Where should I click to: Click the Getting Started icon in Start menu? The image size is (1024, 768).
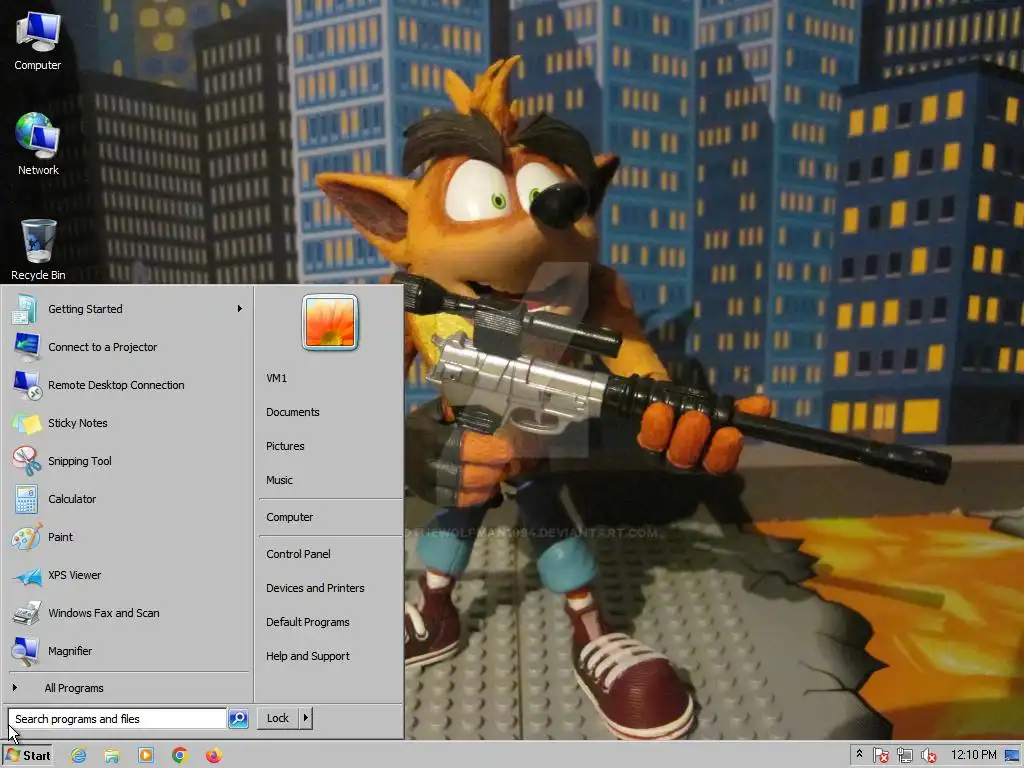25,309
